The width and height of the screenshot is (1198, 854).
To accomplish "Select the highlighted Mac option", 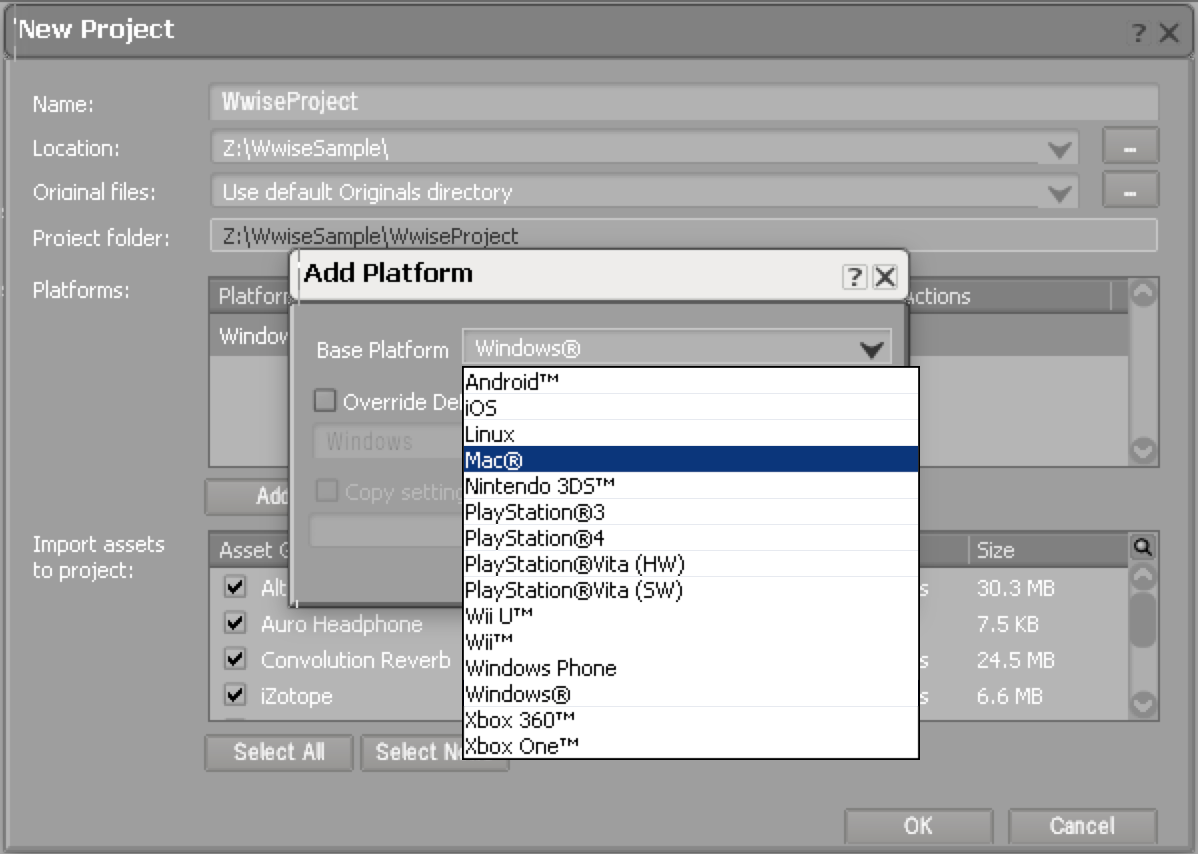I will (x=691, y=460).
